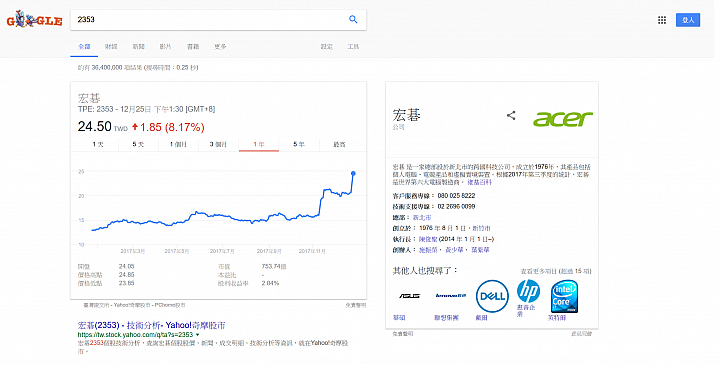Open the 更多 search categories menu
Image resolution: width=720 pixels, height=366 pixels.
click(220, 46)
